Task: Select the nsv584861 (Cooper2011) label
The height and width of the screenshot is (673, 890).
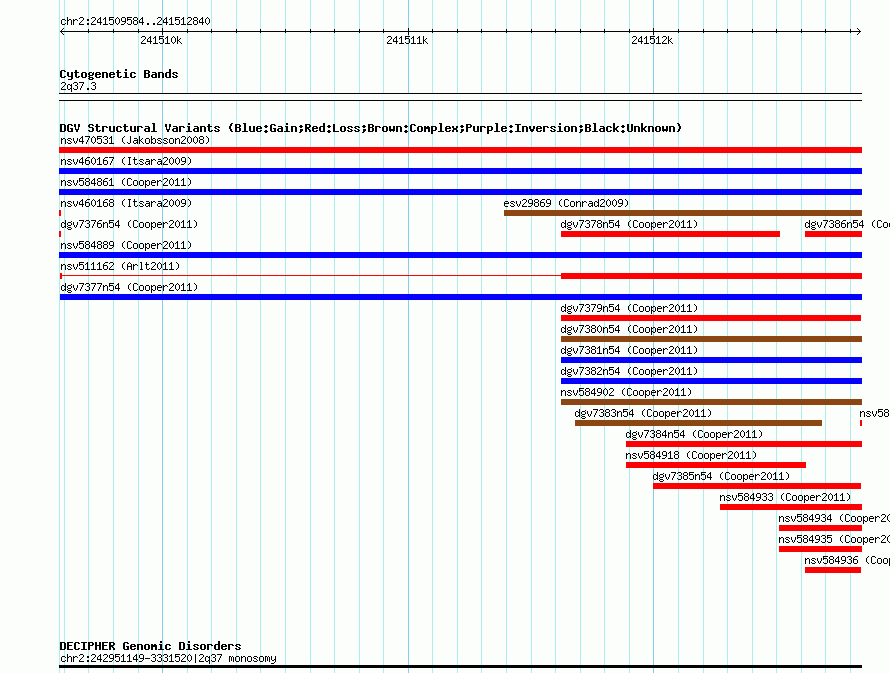Action: [126, 182]
